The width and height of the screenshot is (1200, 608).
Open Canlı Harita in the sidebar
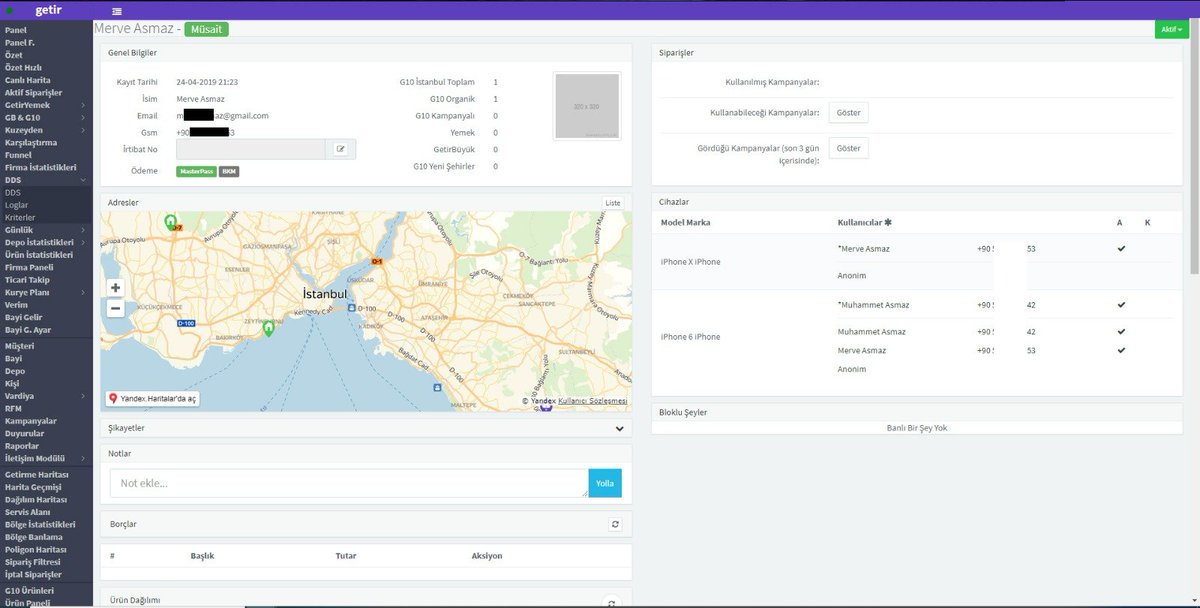[x=28, y=80]
